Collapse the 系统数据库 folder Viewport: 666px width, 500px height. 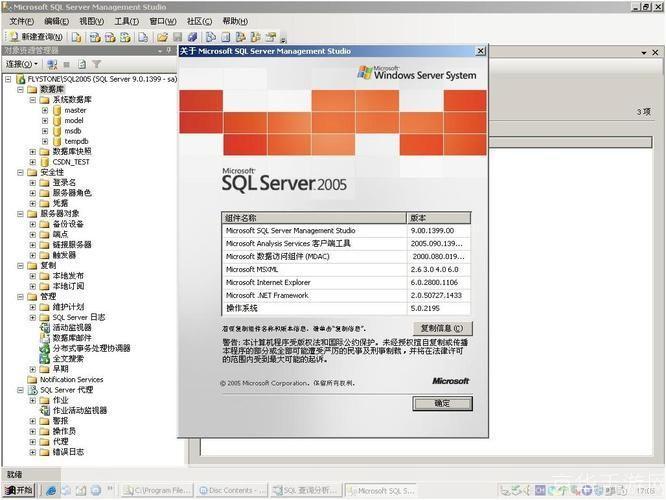pos(32,100)
